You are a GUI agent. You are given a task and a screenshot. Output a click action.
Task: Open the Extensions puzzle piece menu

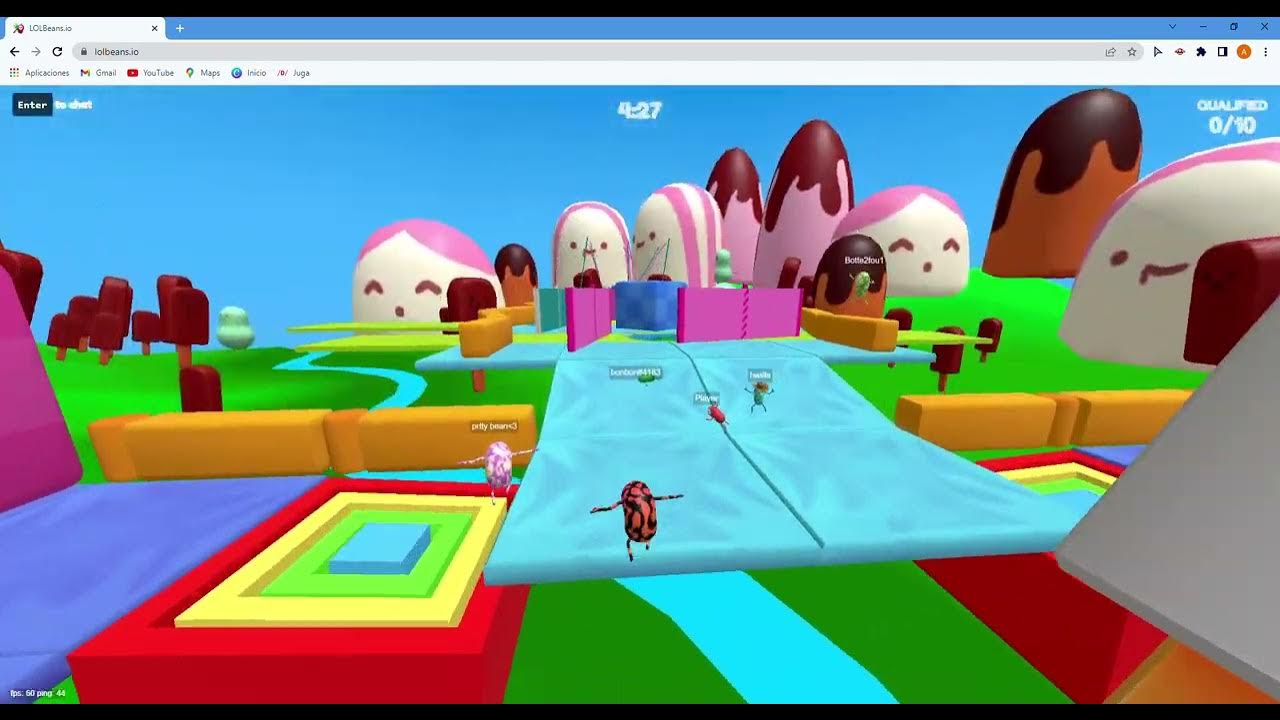[x=1201, y=52]
